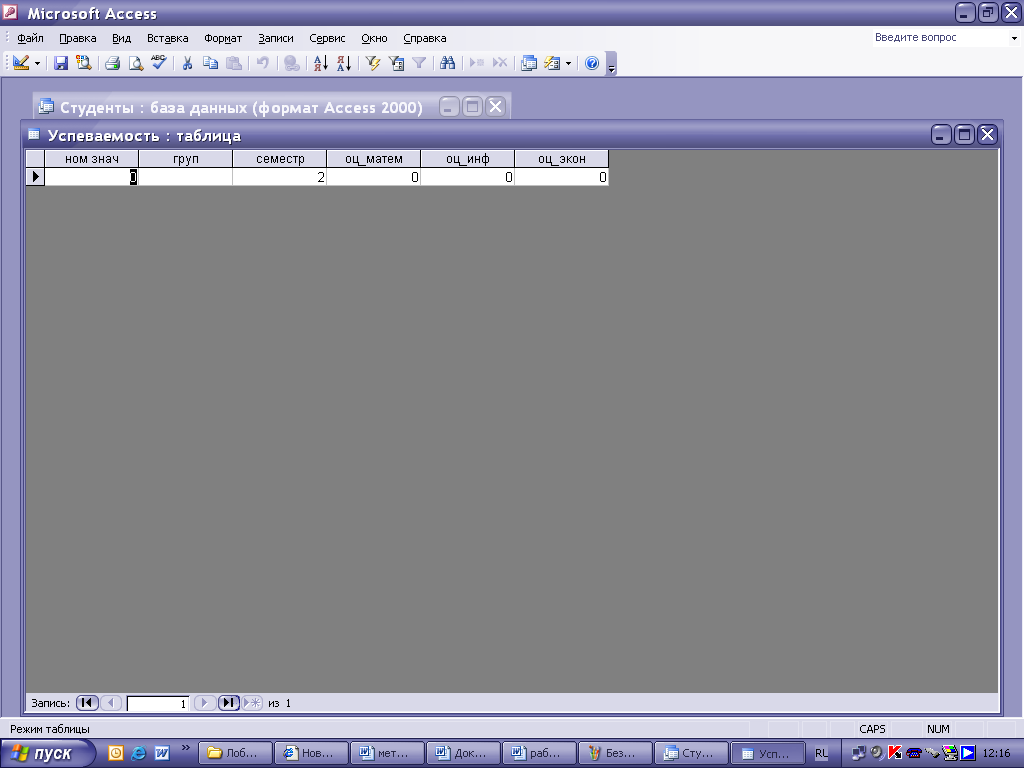Viewport: 1024px width, 768px height.
Task: Go to last record navigation button
Action: tap(229, 703)
